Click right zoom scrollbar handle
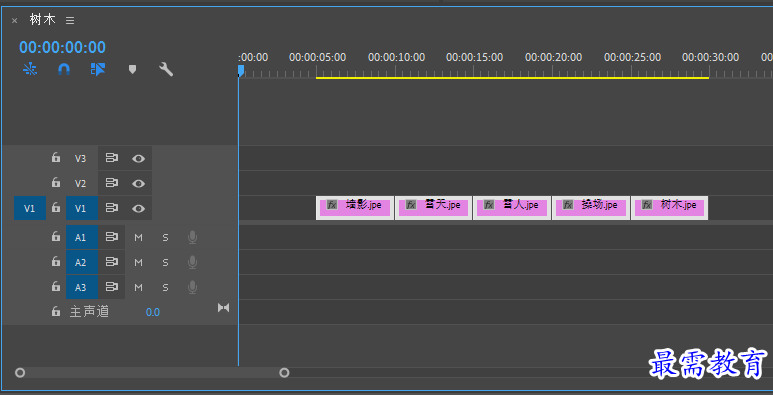This screenshot has width=773, height=395. click(x=284, y=373)
